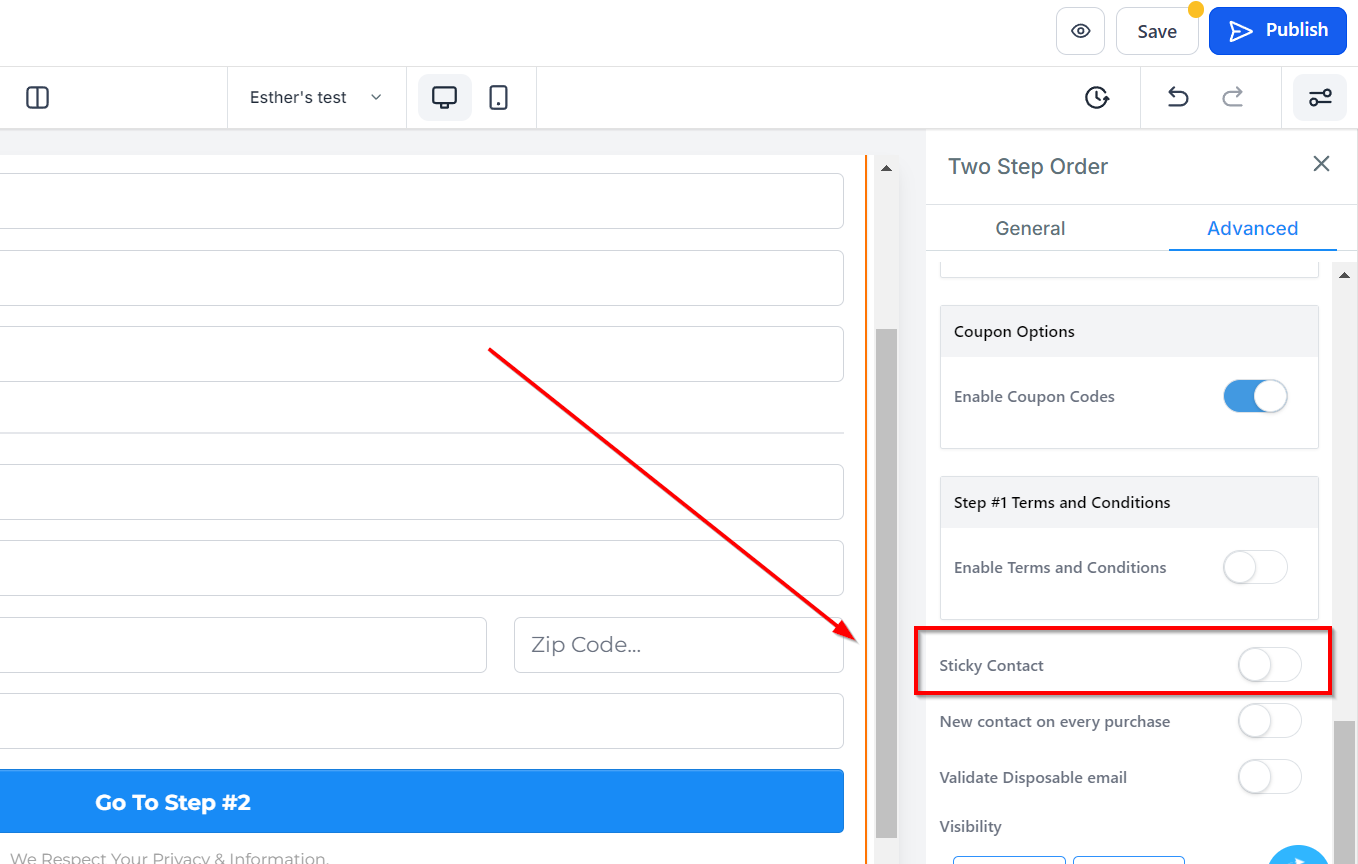Viewport: 1358px width, 864px height.
Task: Switch to desktop view icon
Action: [444, 98]
